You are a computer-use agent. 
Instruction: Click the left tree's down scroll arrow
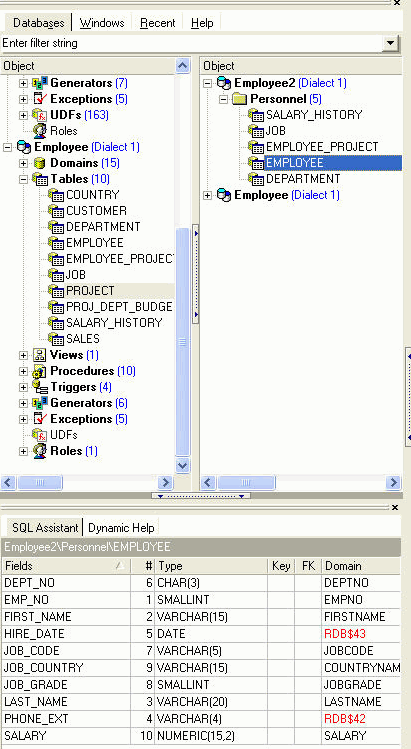pos(183,465)
